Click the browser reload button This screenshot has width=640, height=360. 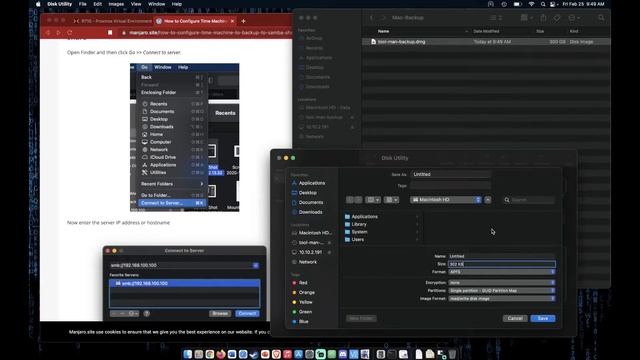pyautogui.click(x=70, y=32)
